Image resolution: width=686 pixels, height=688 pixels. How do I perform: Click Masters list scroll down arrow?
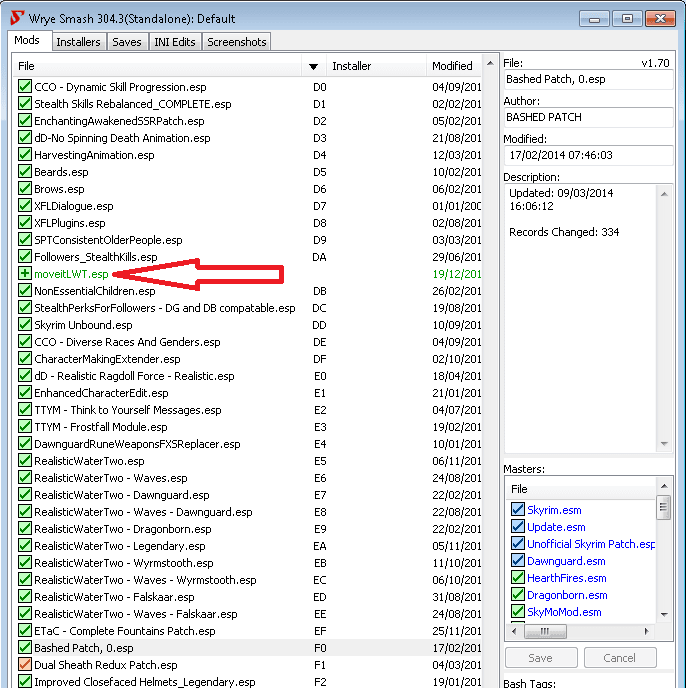tap(664, 614)
